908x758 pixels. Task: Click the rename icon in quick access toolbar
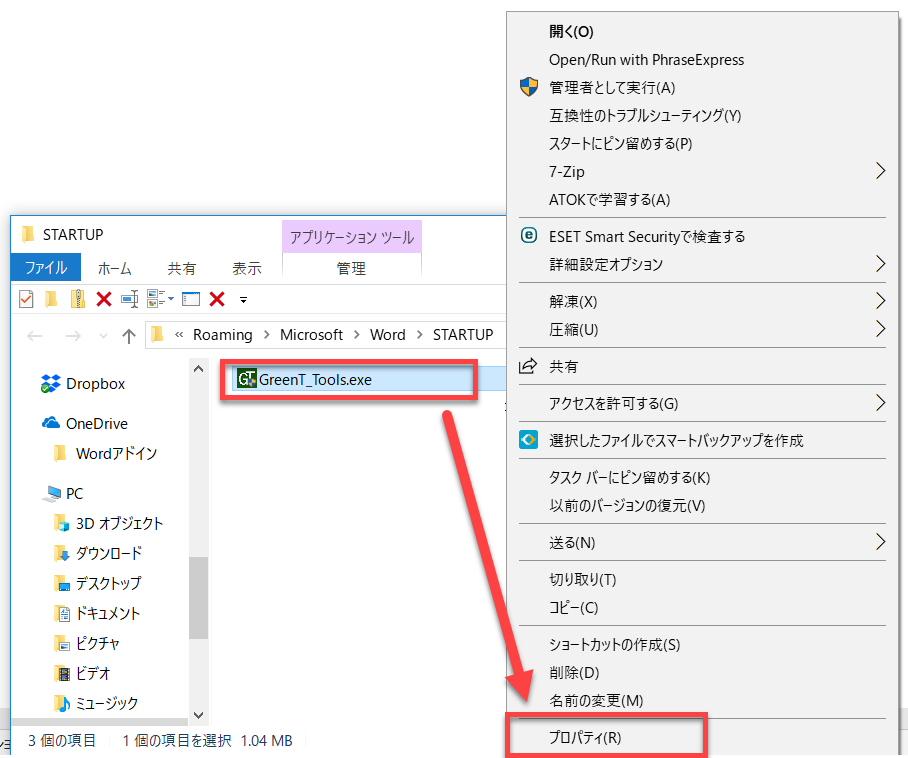click(129, 299)
